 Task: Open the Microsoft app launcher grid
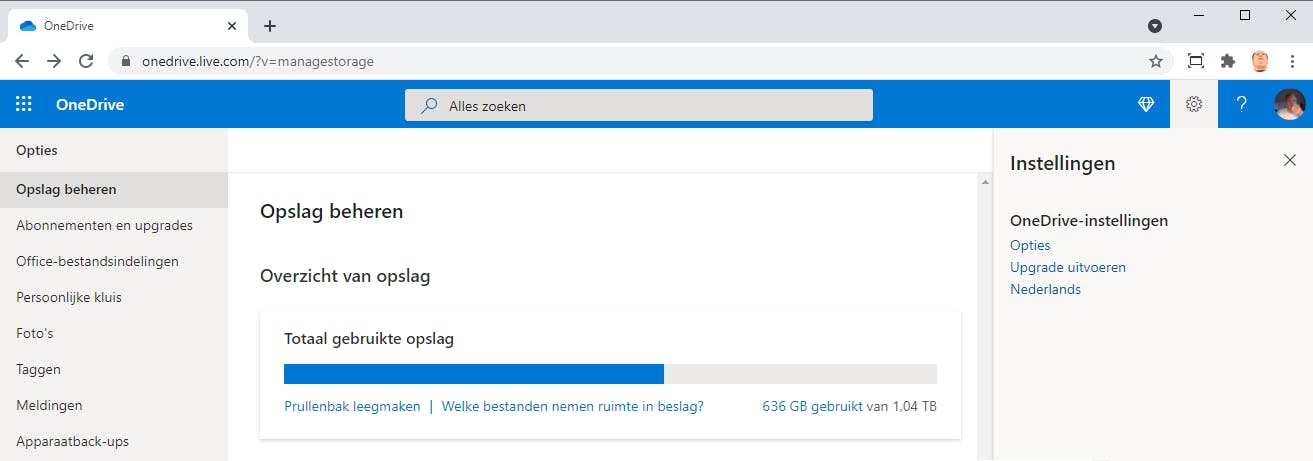point(24,104)
